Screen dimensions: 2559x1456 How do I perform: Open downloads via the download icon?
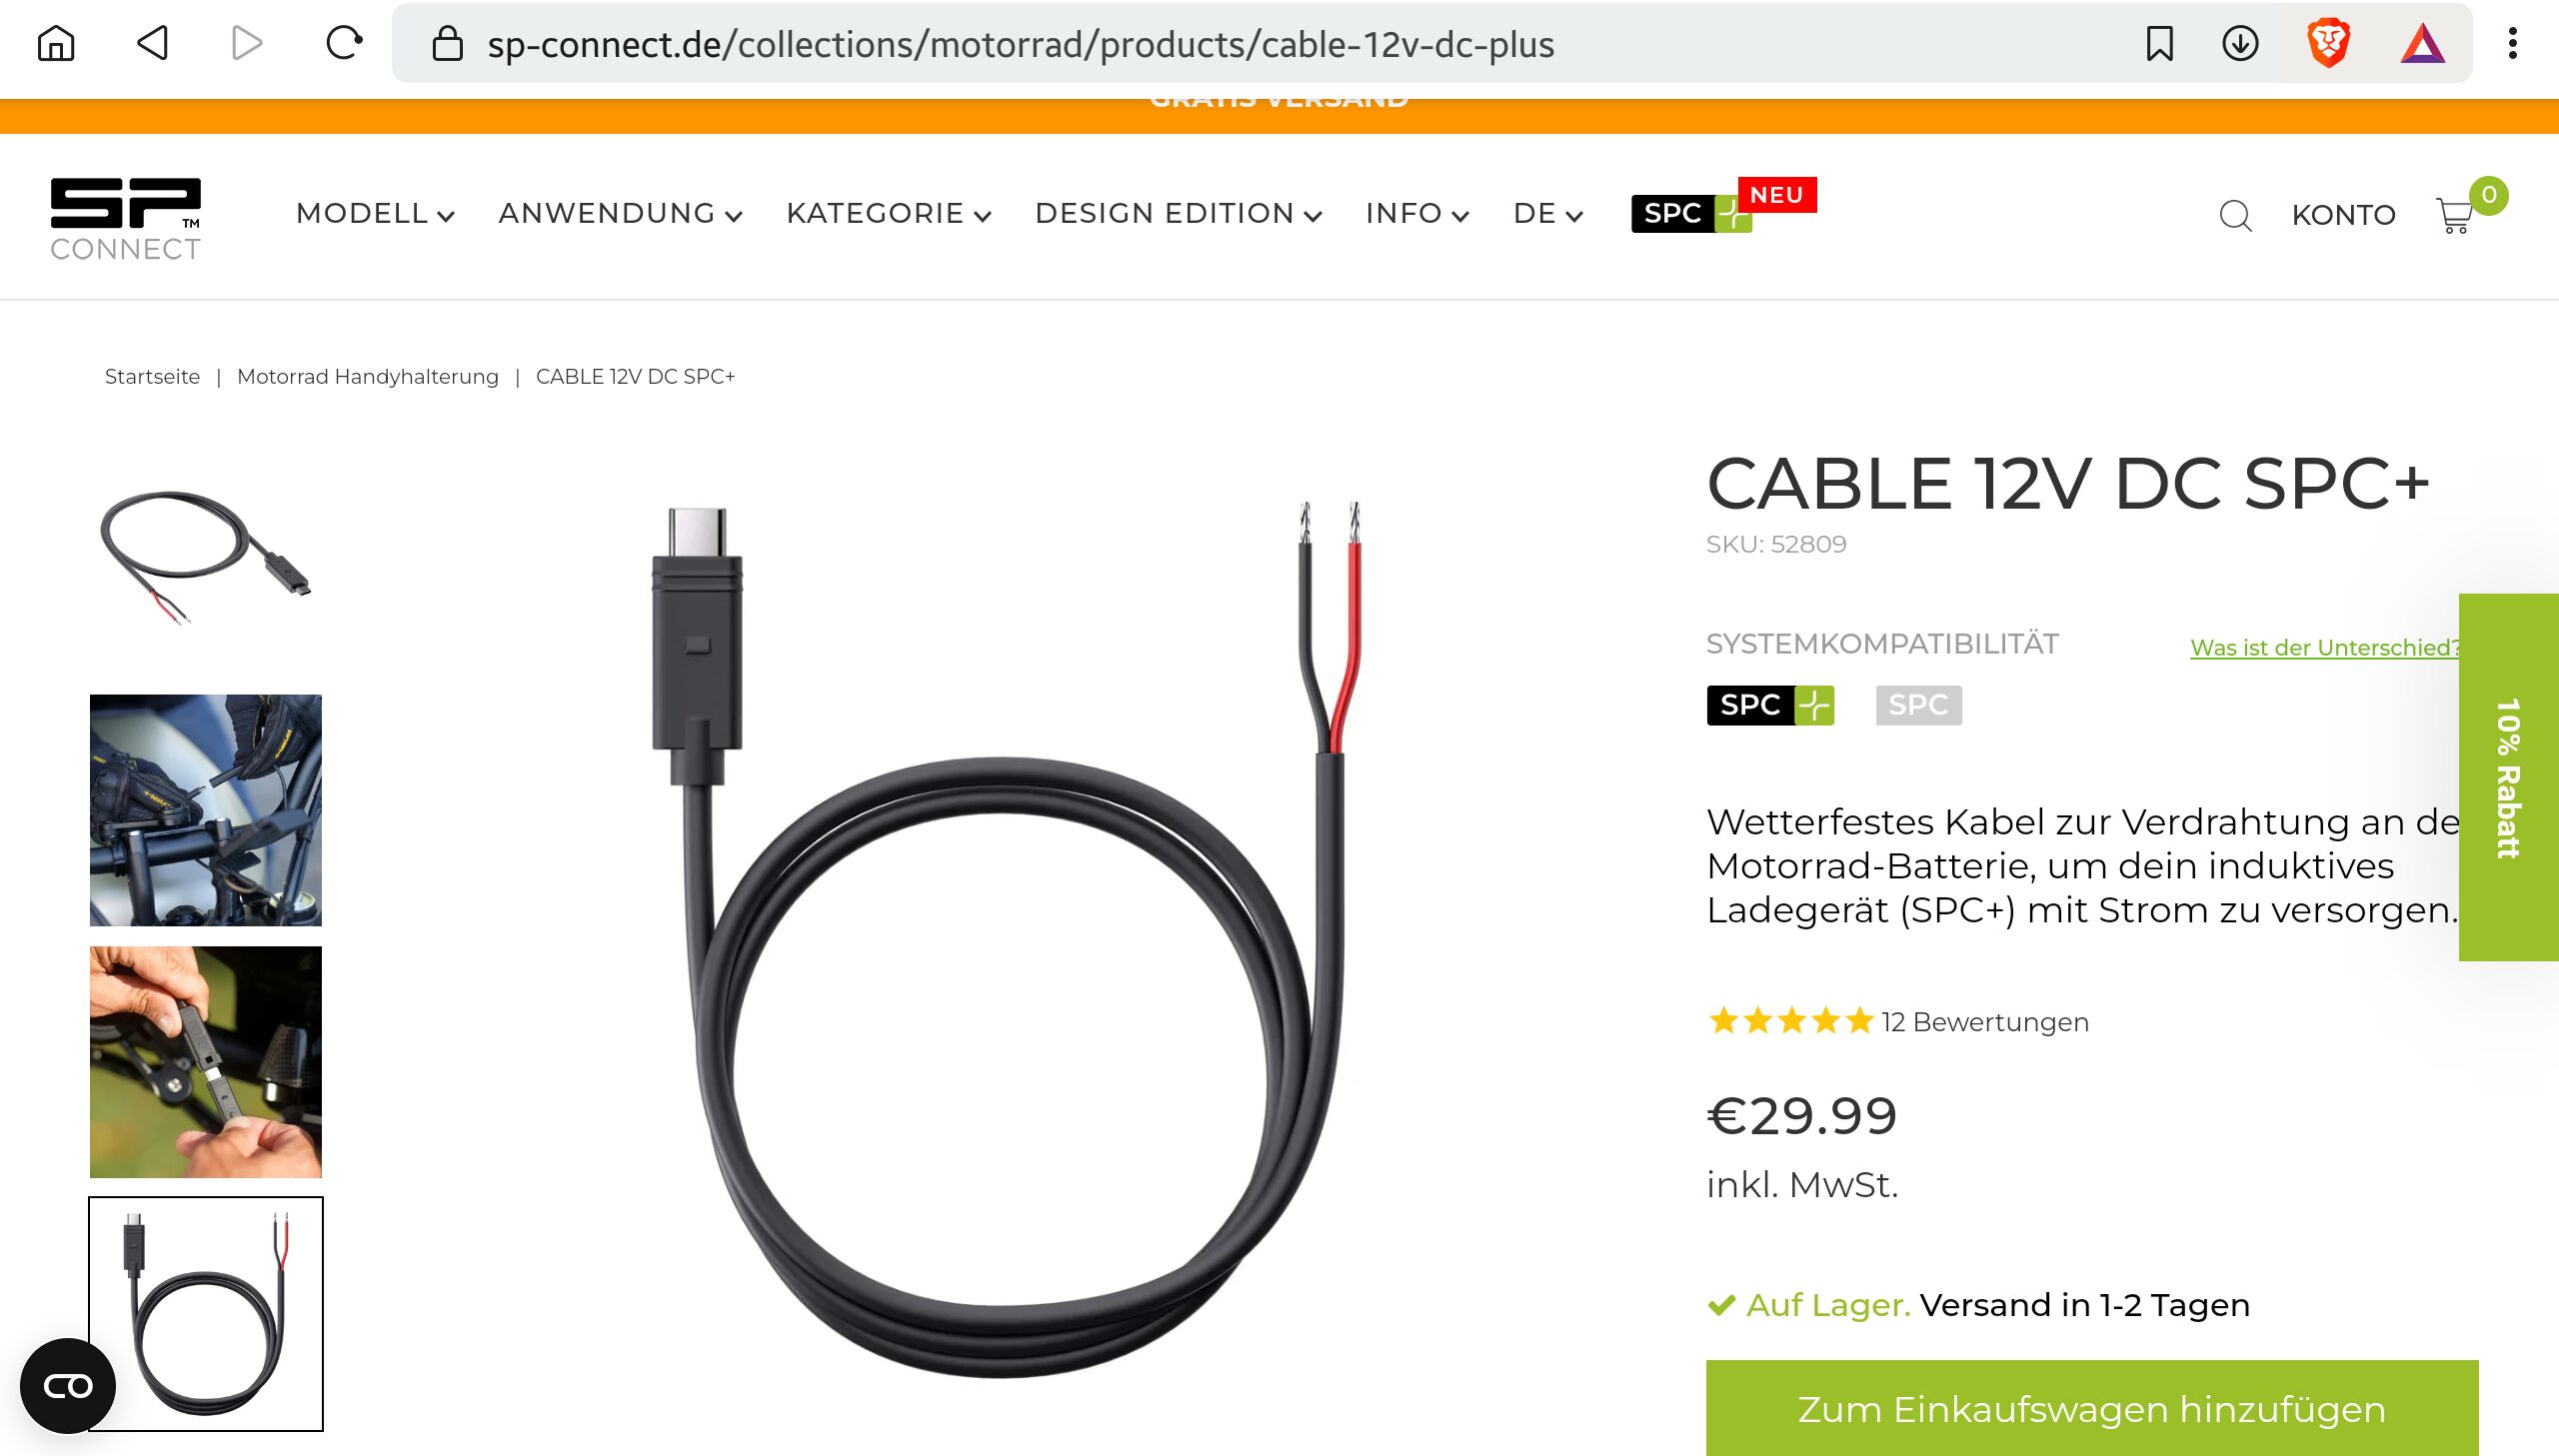click(x=2240, y=44)
